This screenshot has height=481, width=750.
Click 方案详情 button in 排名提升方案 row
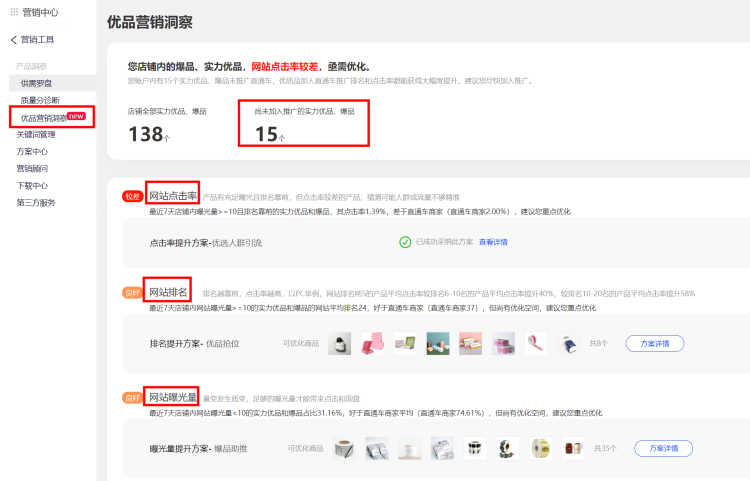point(654,343)
